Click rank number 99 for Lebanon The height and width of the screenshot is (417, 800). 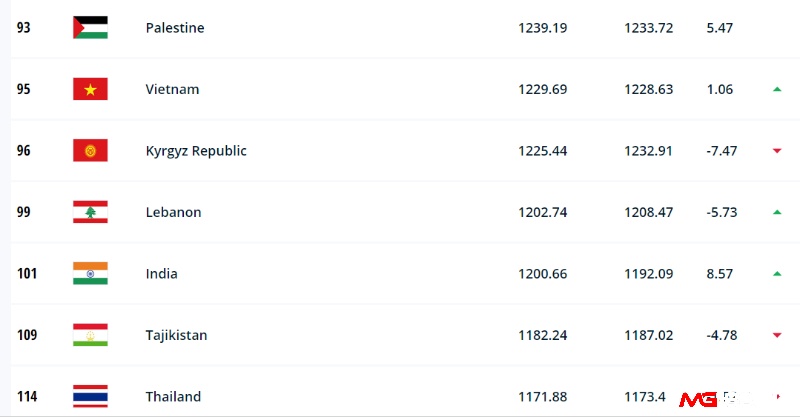tap(23, 212)
